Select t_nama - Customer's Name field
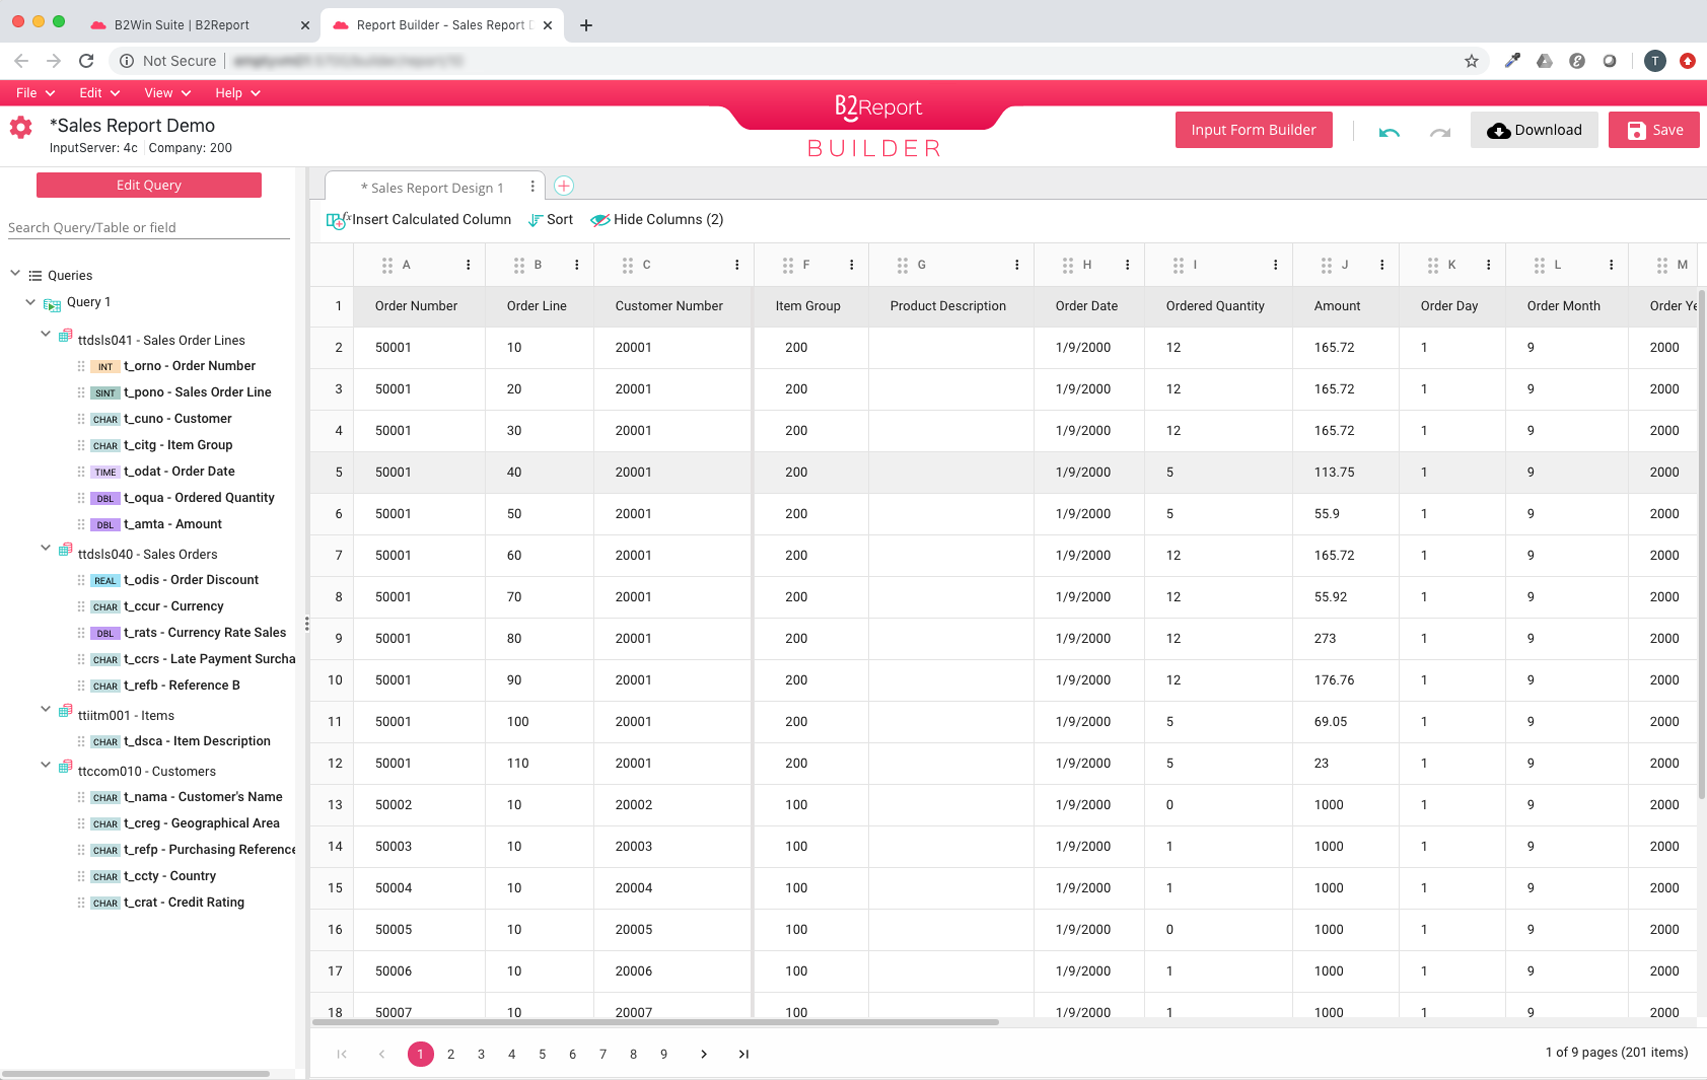 click(x=203, y=797)
